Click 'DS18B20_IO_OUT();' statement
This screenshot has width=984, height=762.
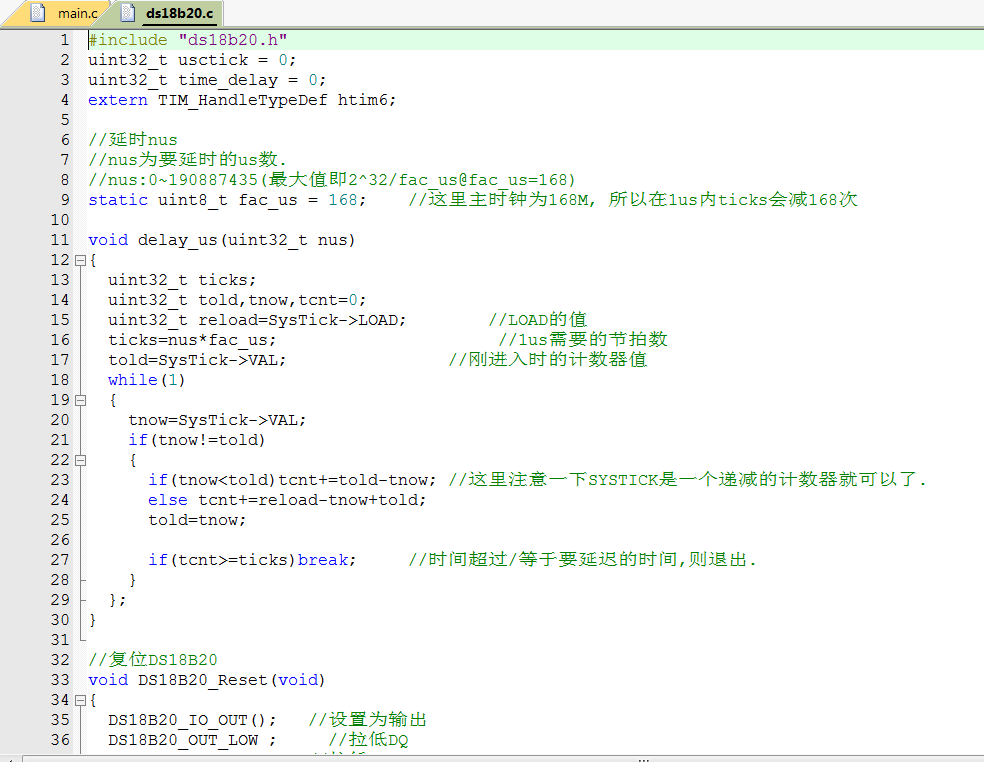pos(192,720)
